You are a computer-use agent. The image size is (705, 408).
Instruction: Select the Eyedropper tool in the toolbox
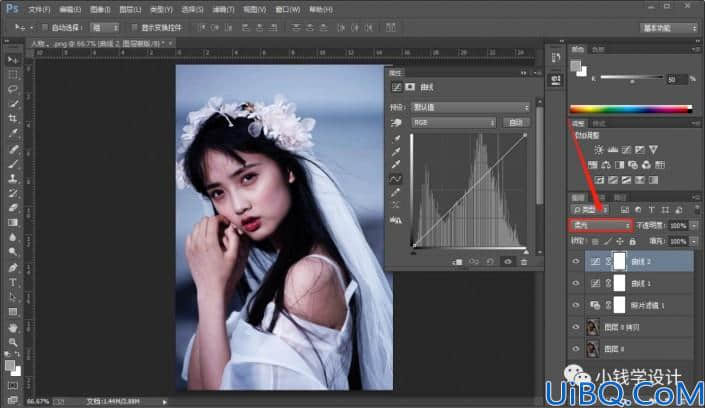[13, 133]
